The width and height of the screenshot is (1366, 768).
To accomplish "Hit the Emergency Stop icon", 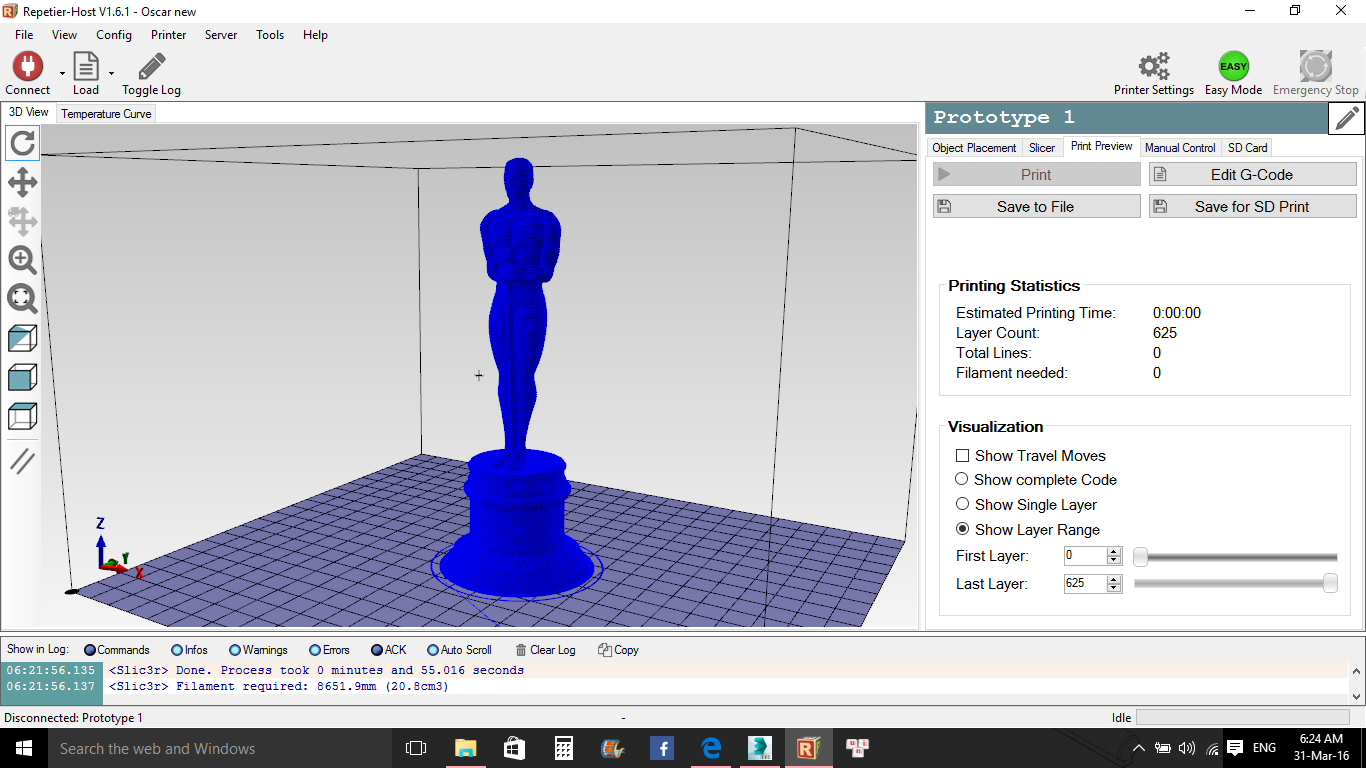I will click(x=1315, y=66).
